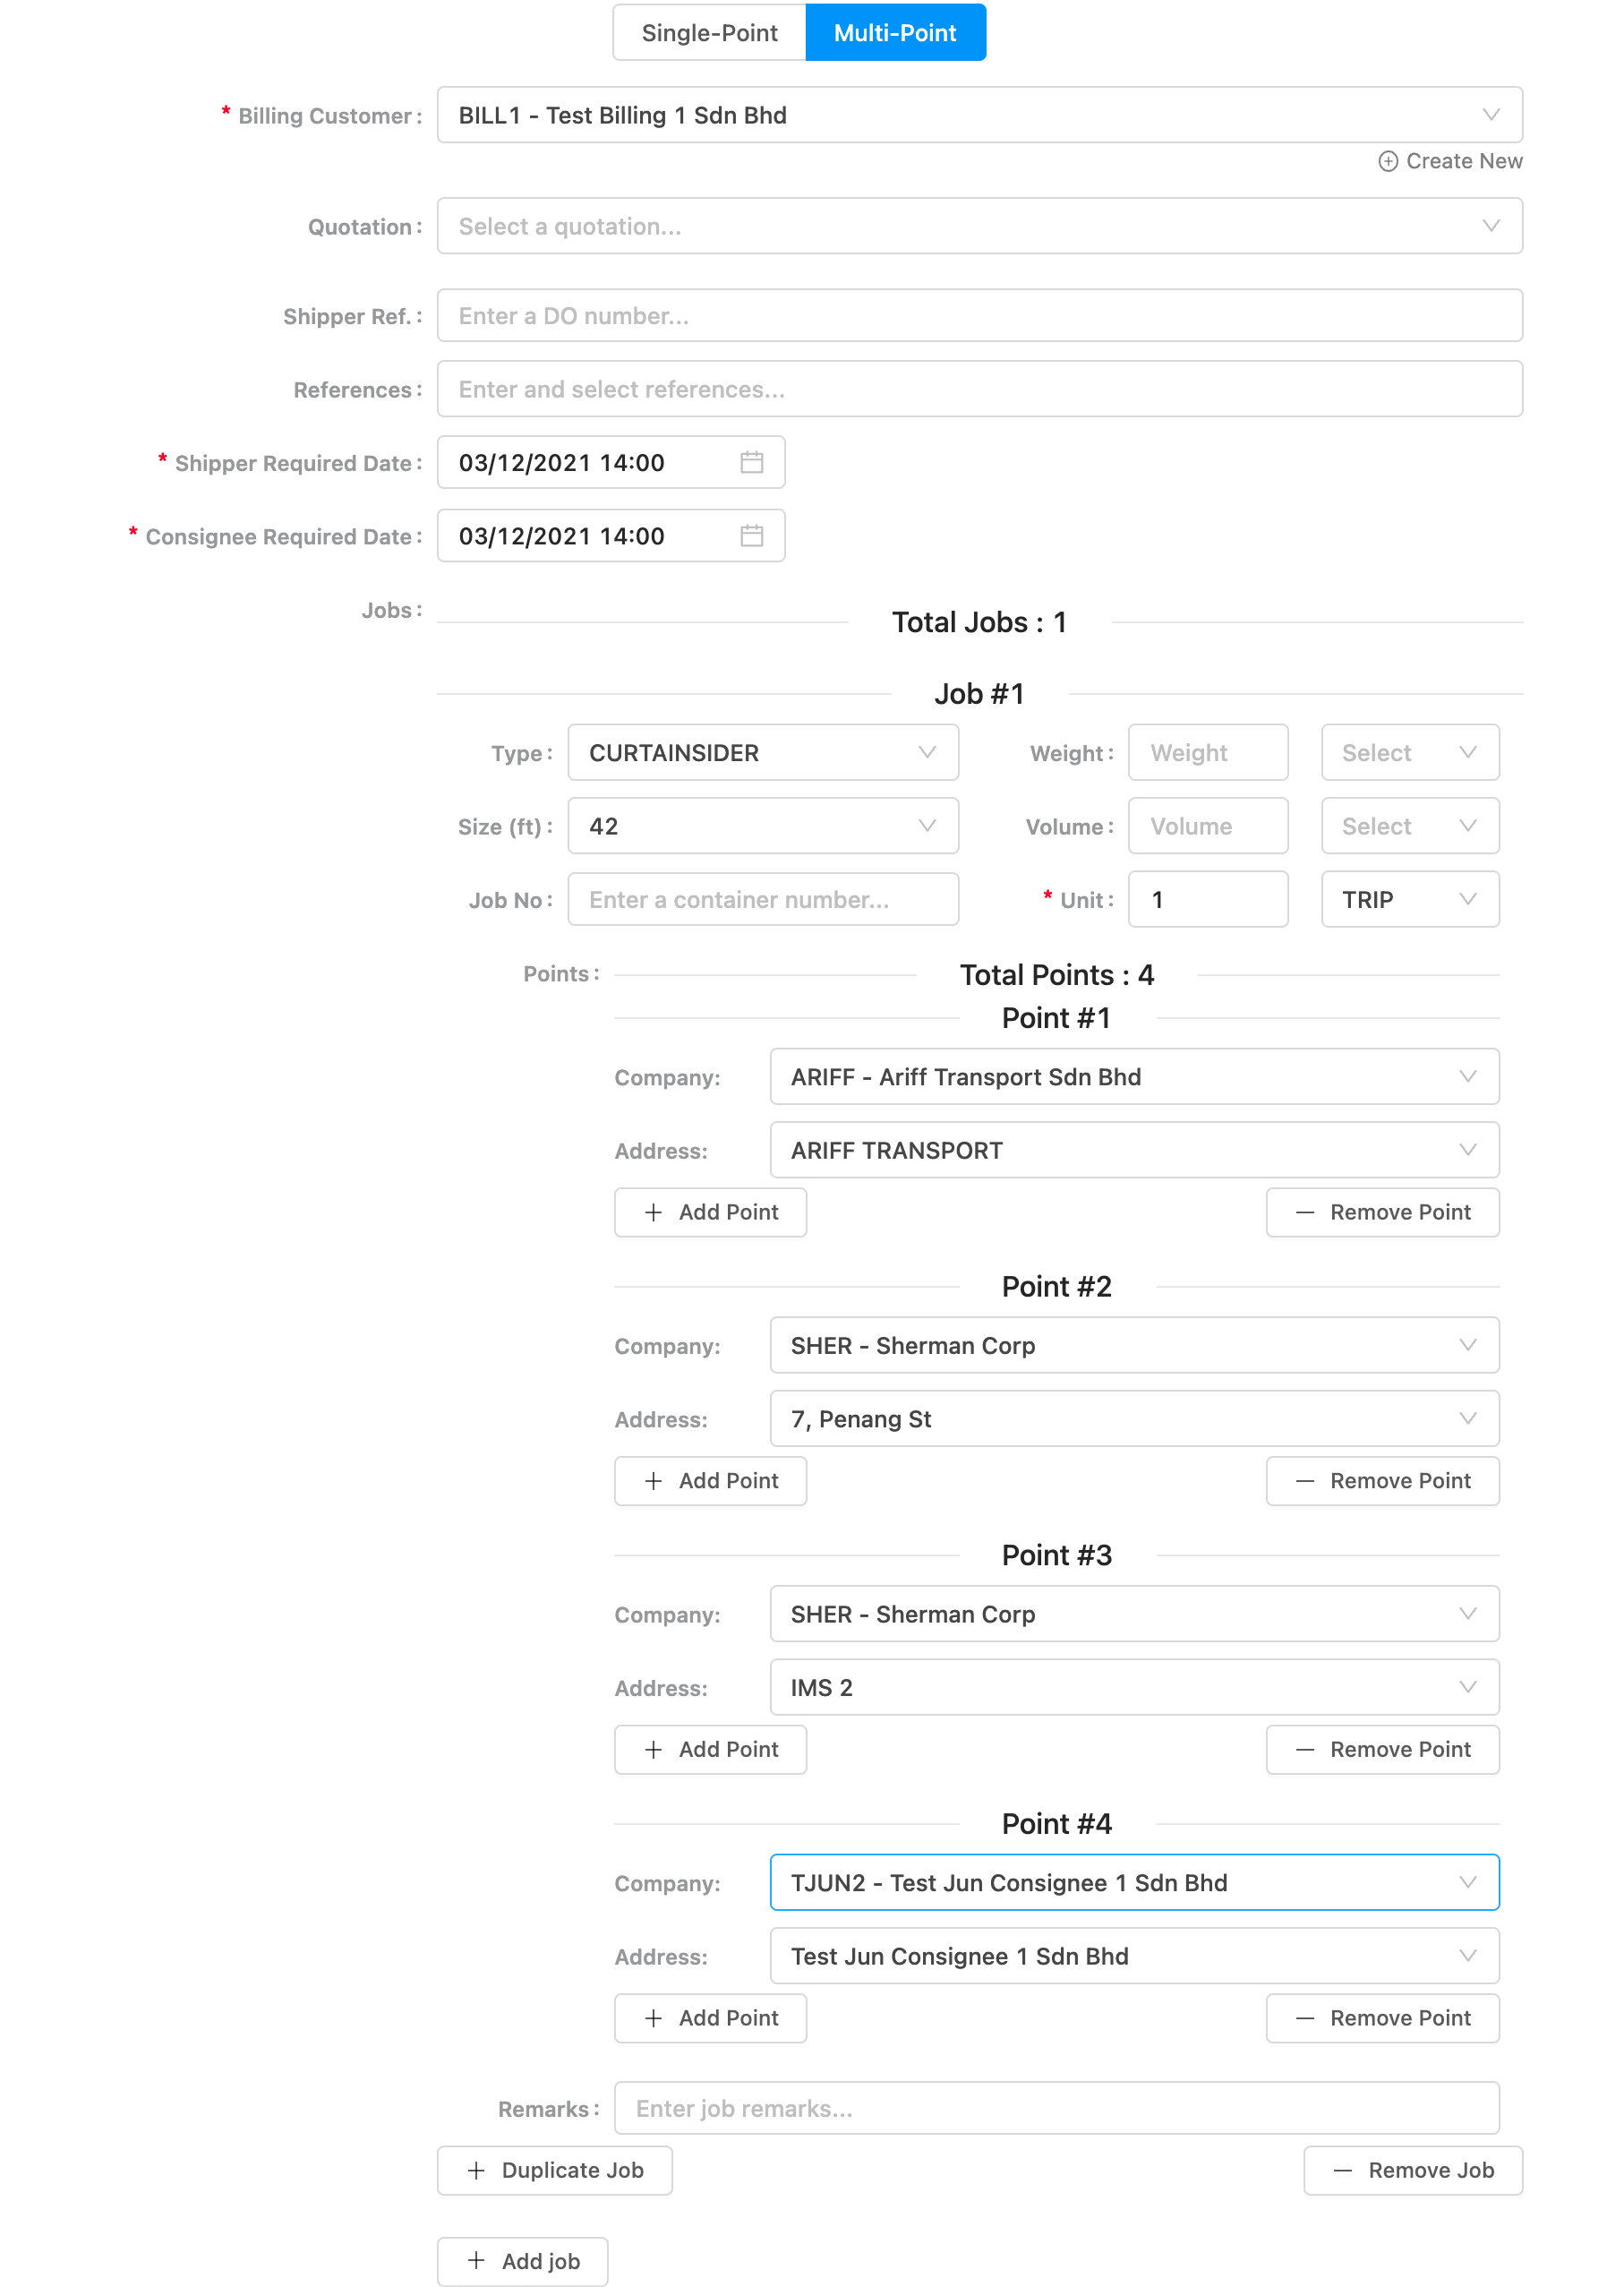Focus the job Remarks field
The image size is (1624, 2287).
pyautogui.click(x=1056, y=2108)
